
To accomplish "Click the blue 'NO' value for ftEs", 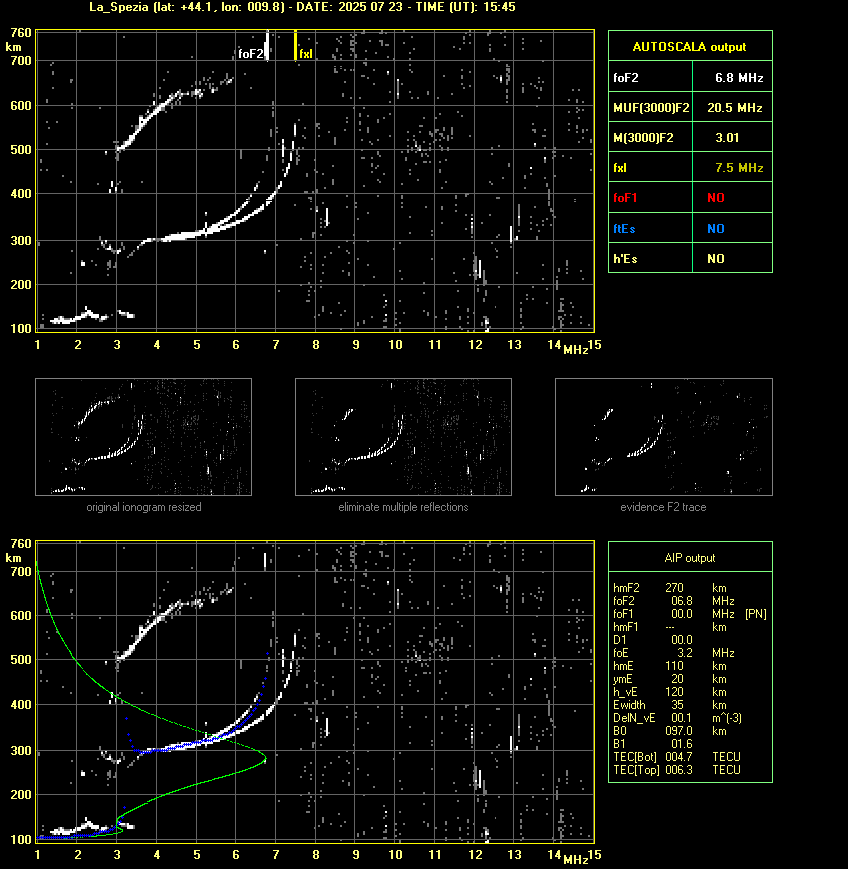I will point(716,229).
